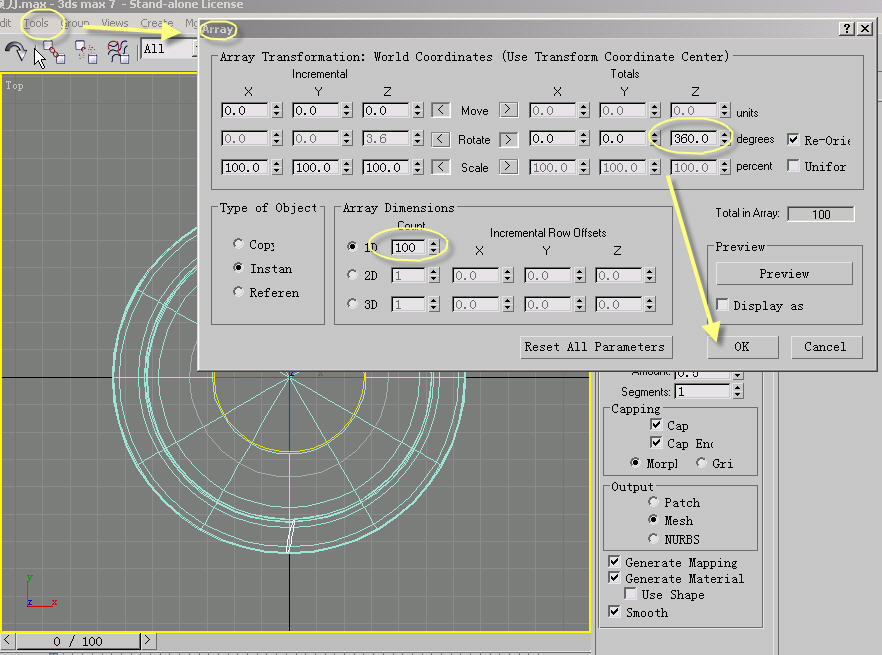Viewport: 882px width, 655px height.
Task: Toggle Generate Mapping Coords checkbox
Action: point(614,562)
